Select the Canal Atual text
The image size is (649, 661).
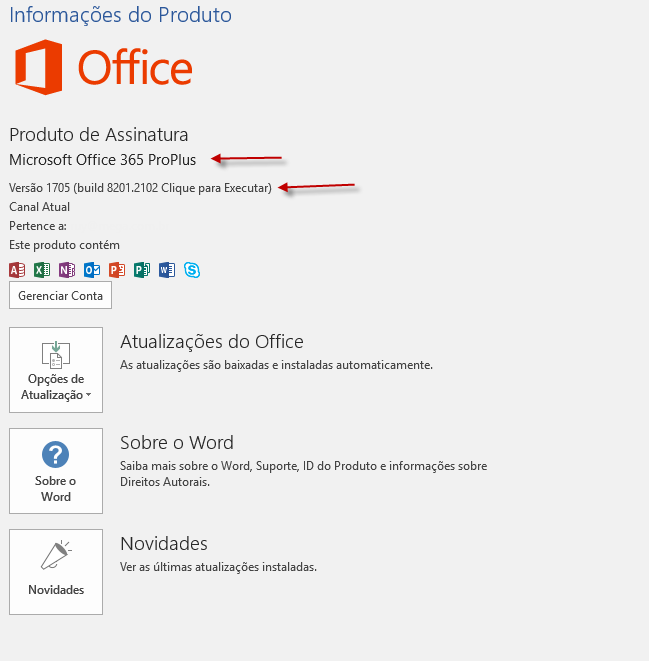[40, 207]
